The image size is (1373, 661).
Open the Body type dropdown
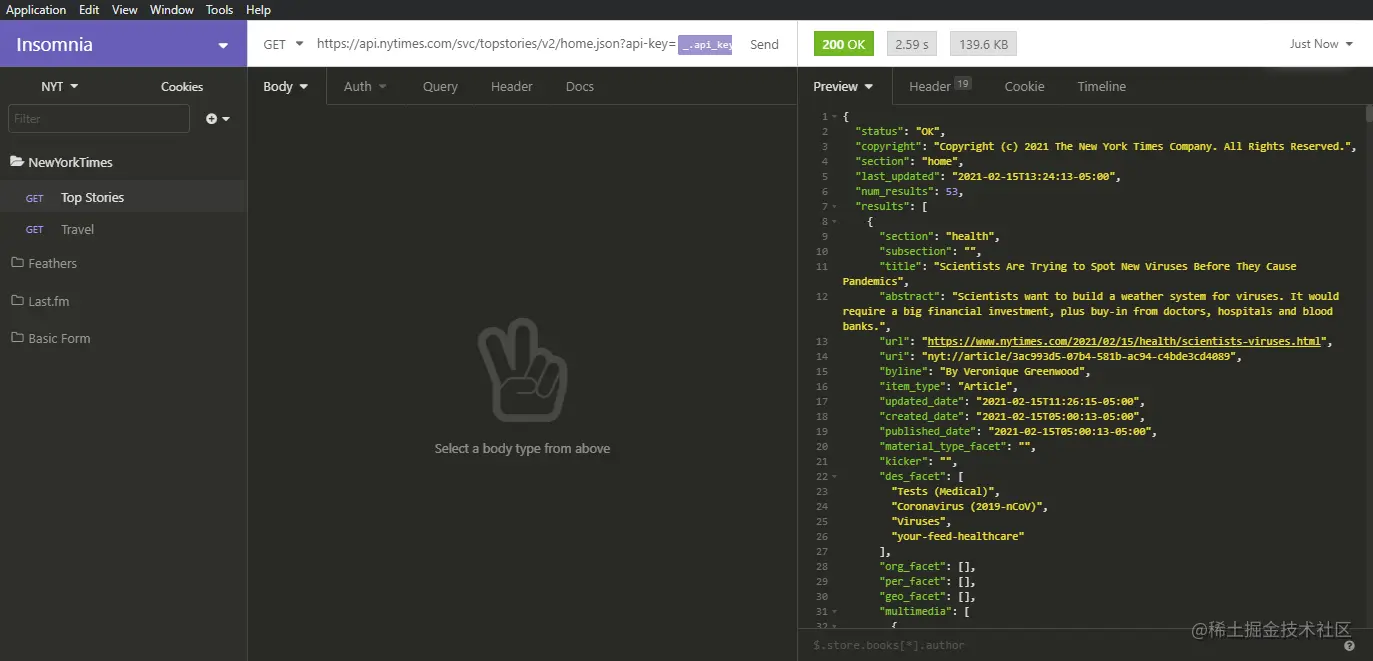pos(287,86)
